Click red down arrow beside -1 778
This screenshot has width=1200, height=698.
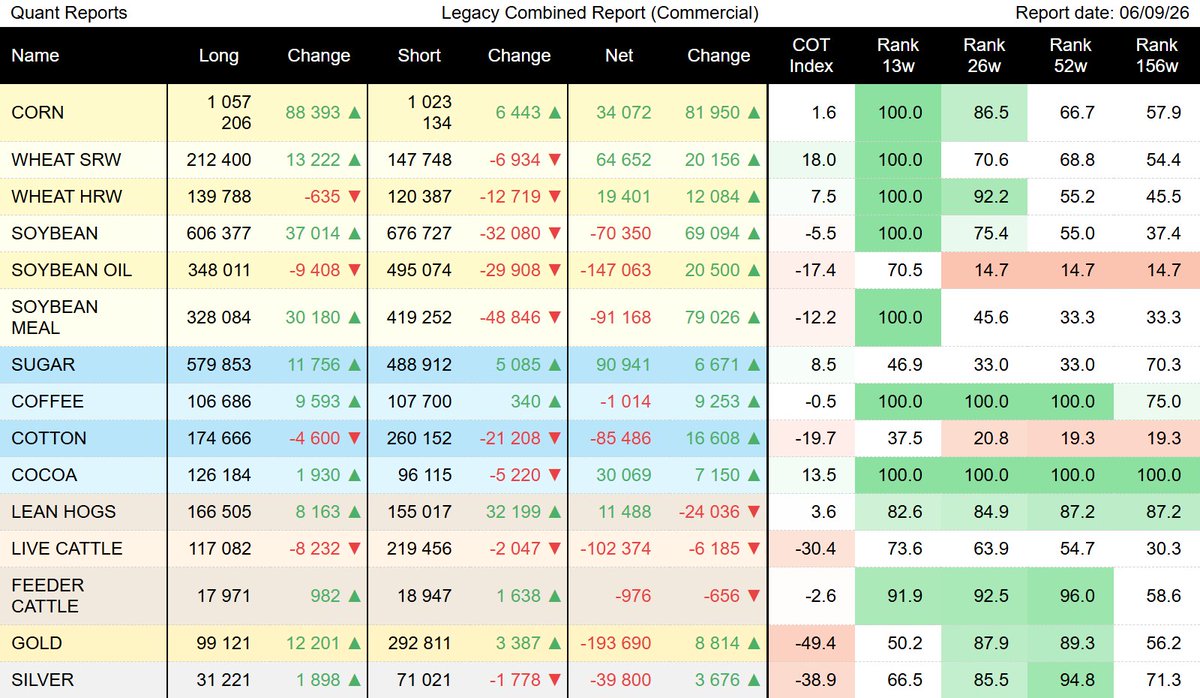pyautogui.click(x=553, y=680)
